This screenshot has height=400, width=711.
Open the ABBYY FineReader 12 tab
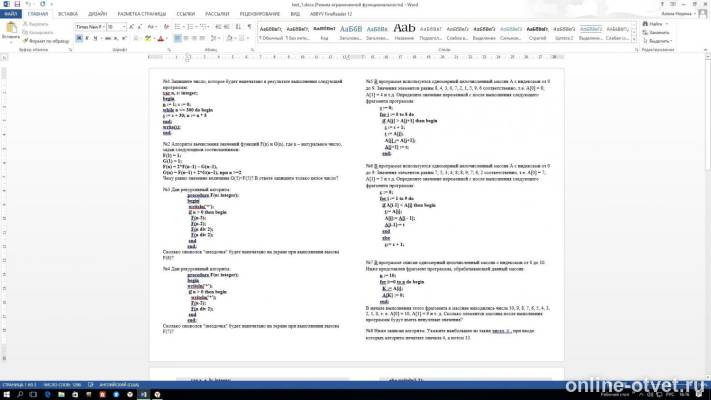coord(331,14)
